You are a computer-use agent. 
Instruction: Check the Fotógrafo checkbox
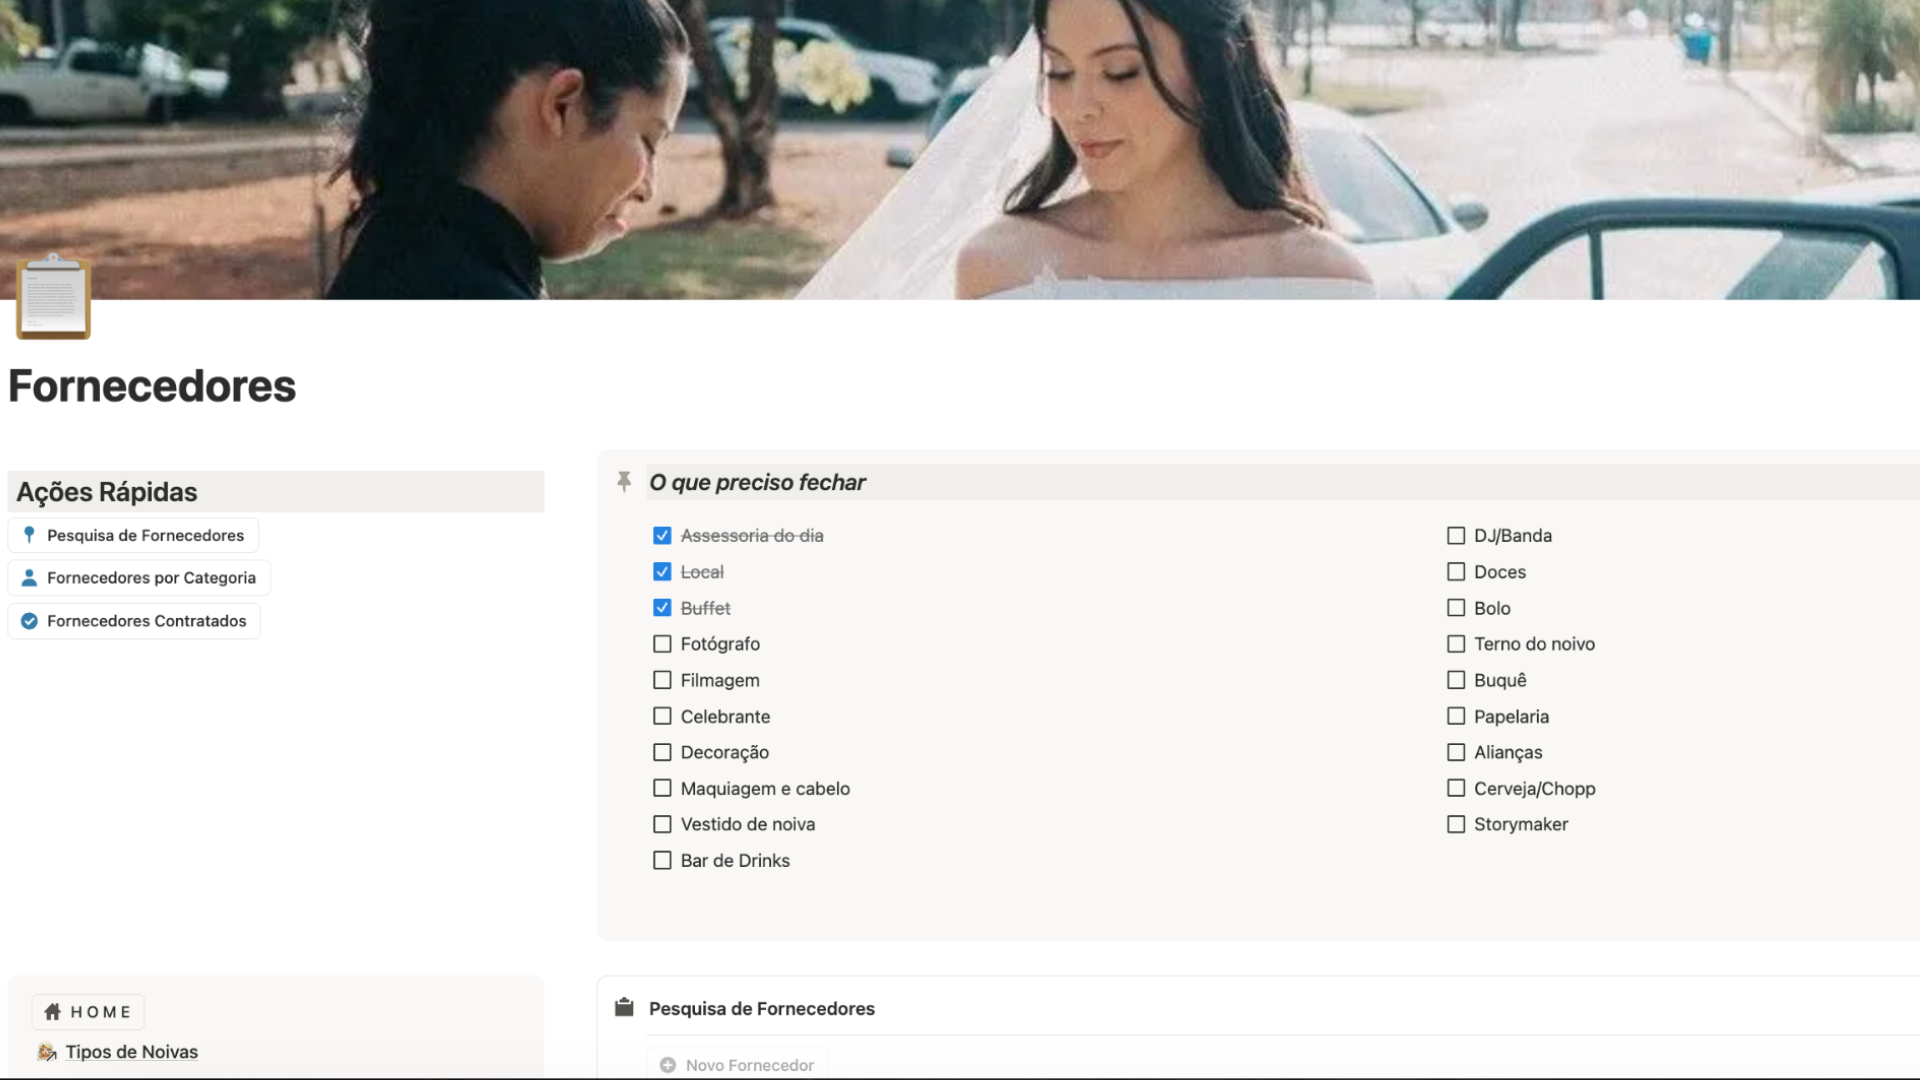pos(662,644)
